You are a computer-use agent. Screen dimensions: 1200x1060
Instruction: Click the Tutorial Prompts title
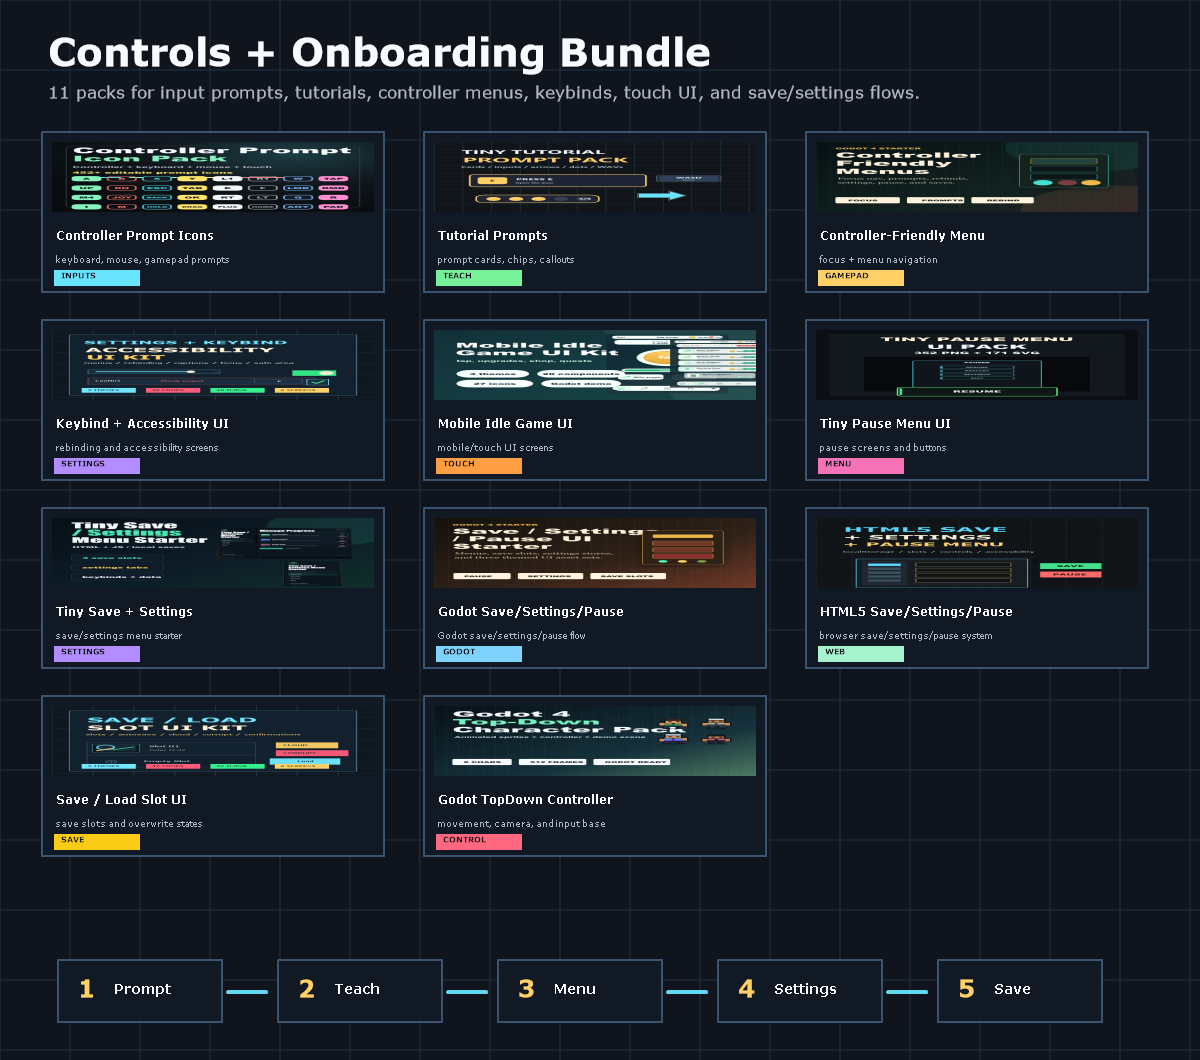pyautogui.click(x=493, y=236)
